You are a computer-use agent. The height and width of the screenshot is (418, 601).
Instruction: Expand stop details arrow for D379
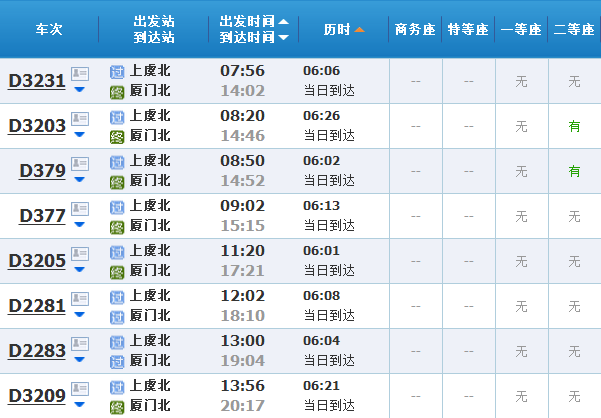tap(79, 179)
